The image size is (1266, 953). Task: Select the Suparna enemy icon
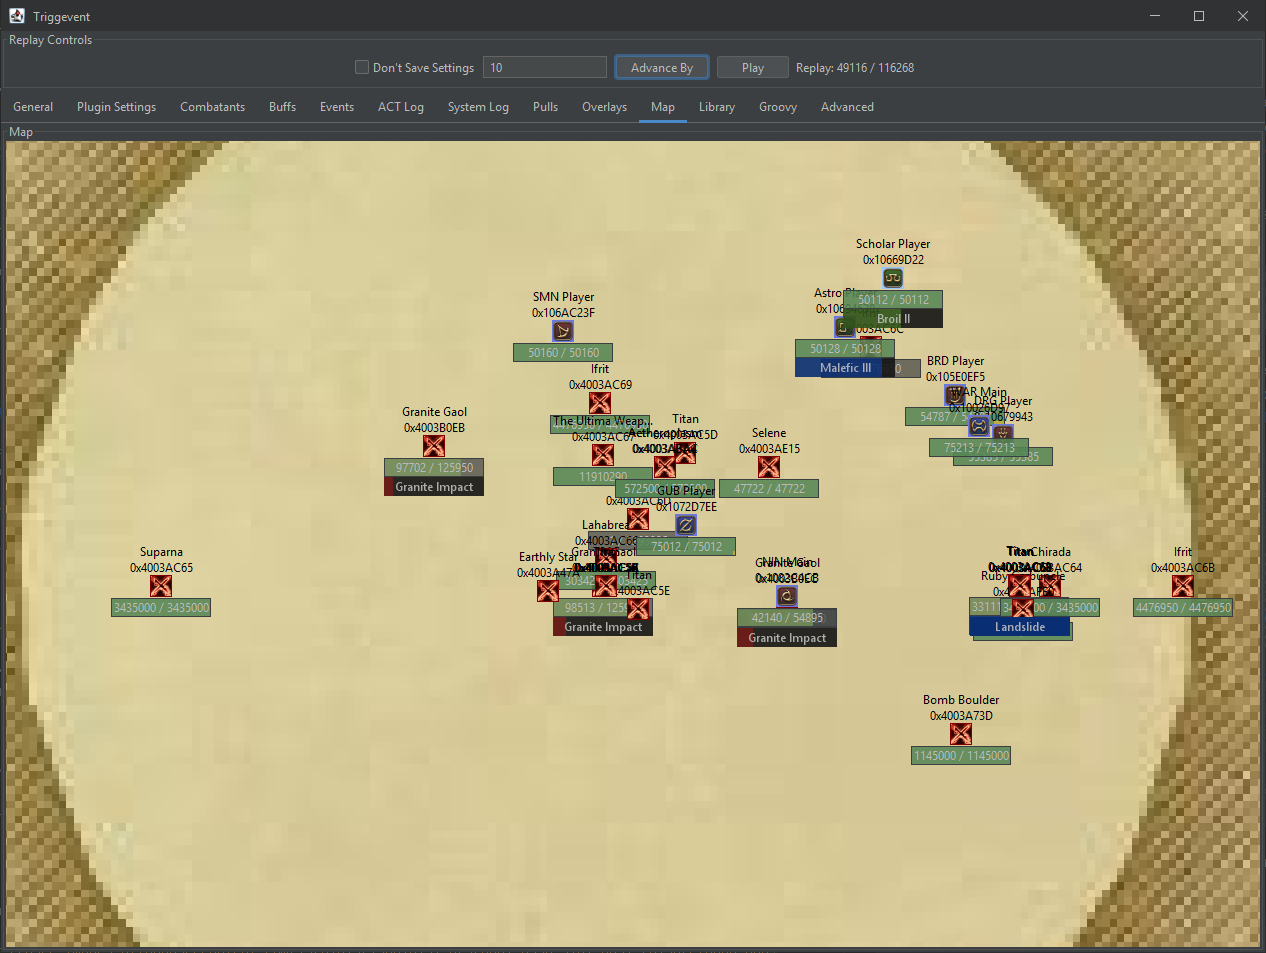161,586
